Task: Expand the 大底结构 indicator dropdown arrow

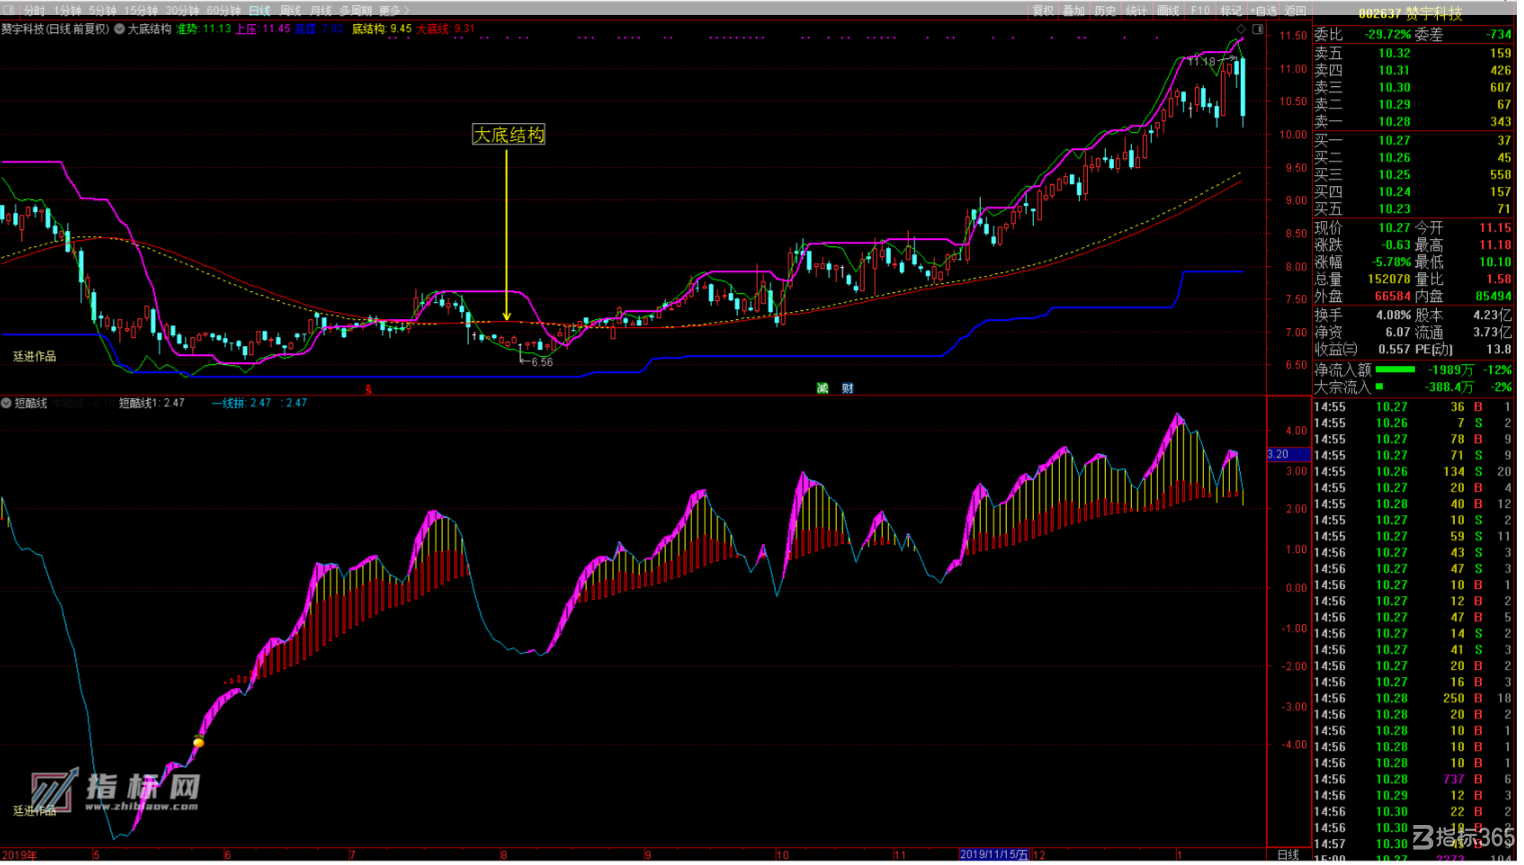Action: pos(120,29)
